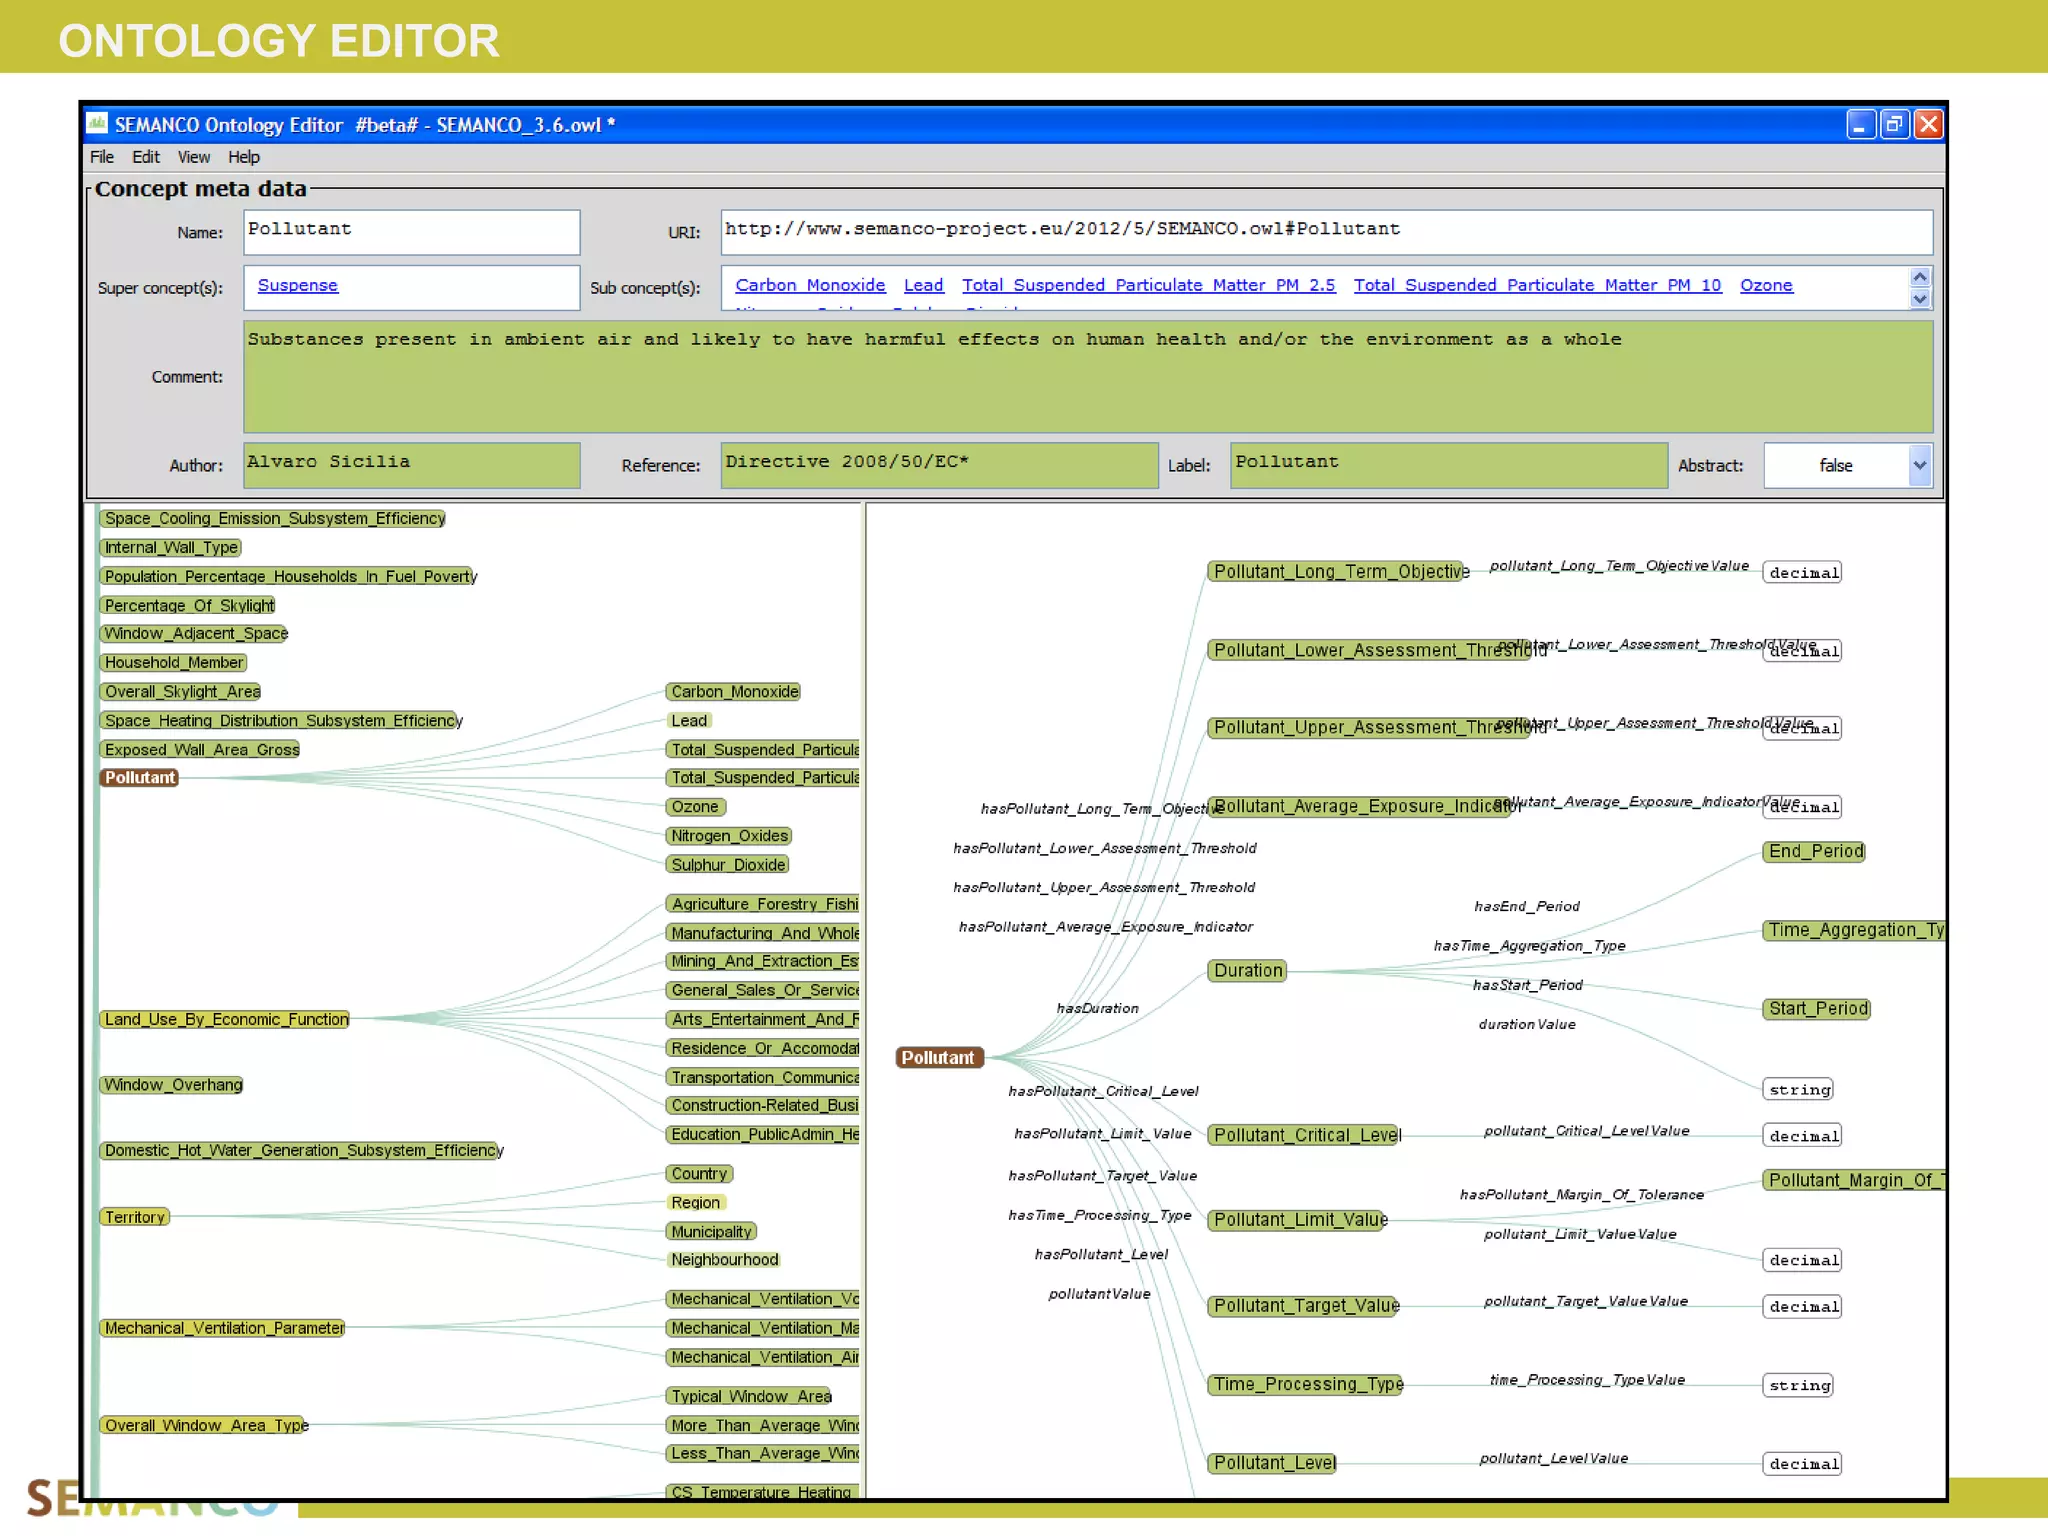Select the Overall_Skylight_Area node
2048x1536 pixels.
tap(181, 691)
